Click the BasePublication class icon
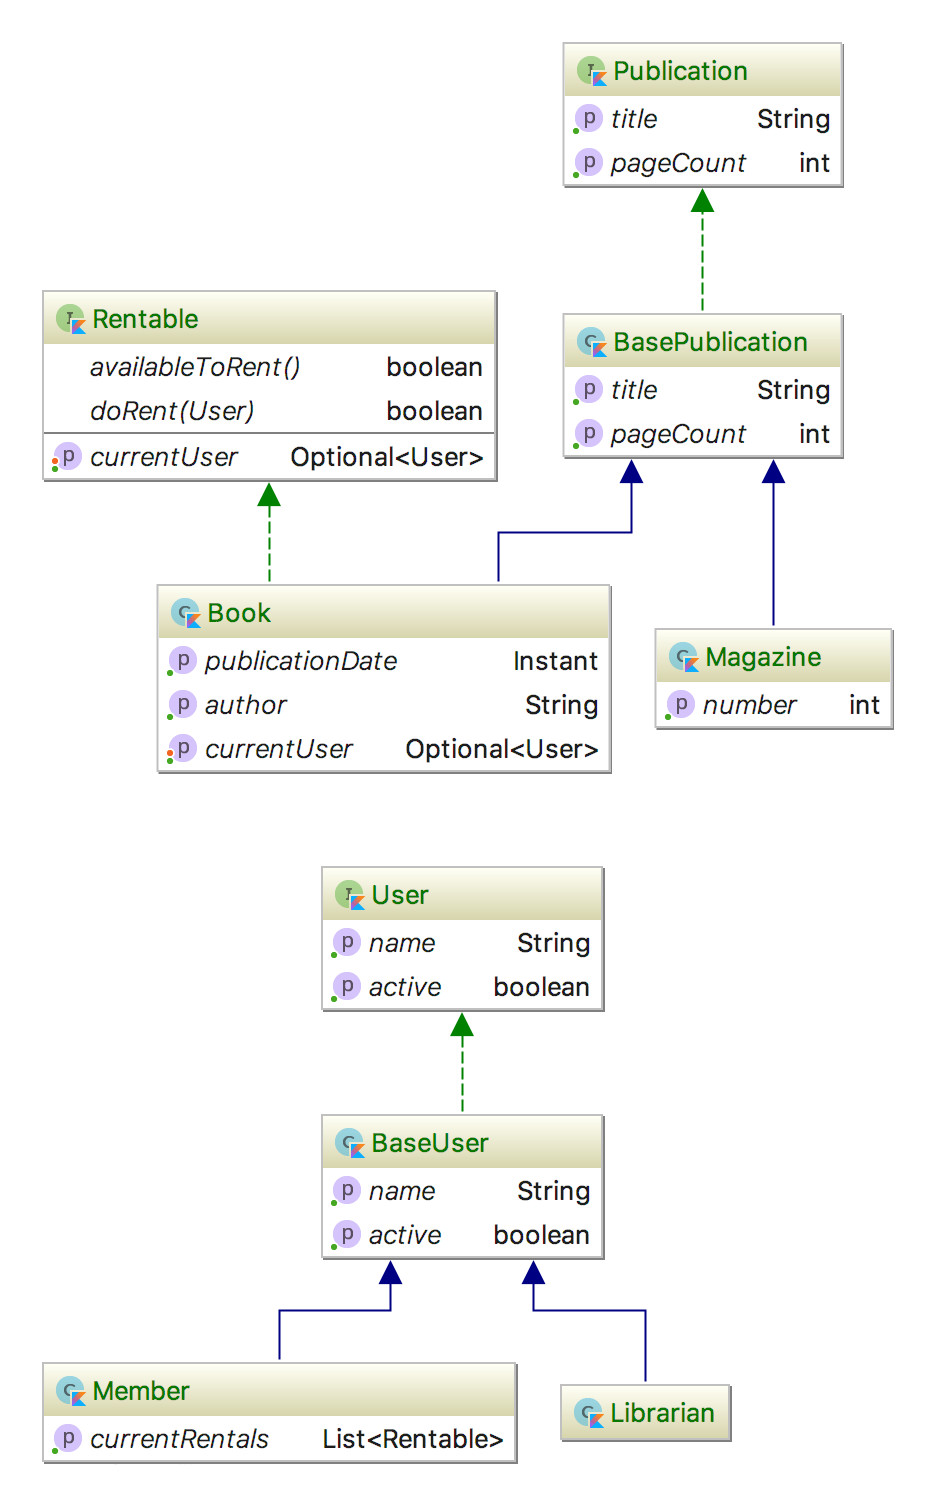 click(592, 342)
